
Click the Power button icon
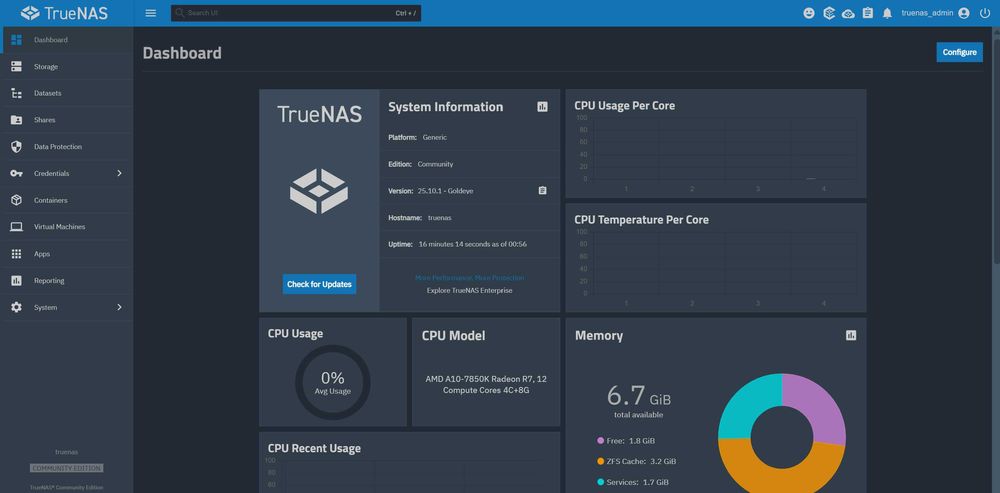(985, 13)
